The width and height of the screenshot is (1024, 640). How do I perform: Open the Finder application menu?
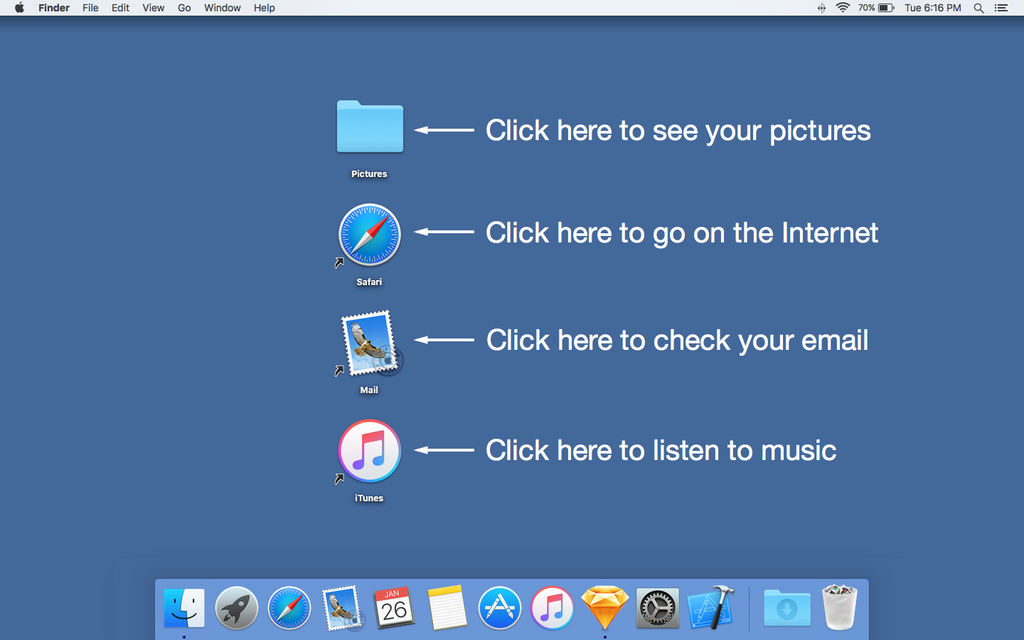pyautogui.click(x=54, y=8)
